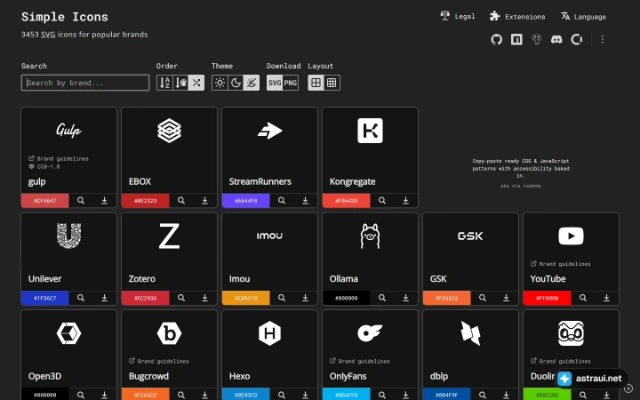Order icons alphabetically

tap(164, 83)
